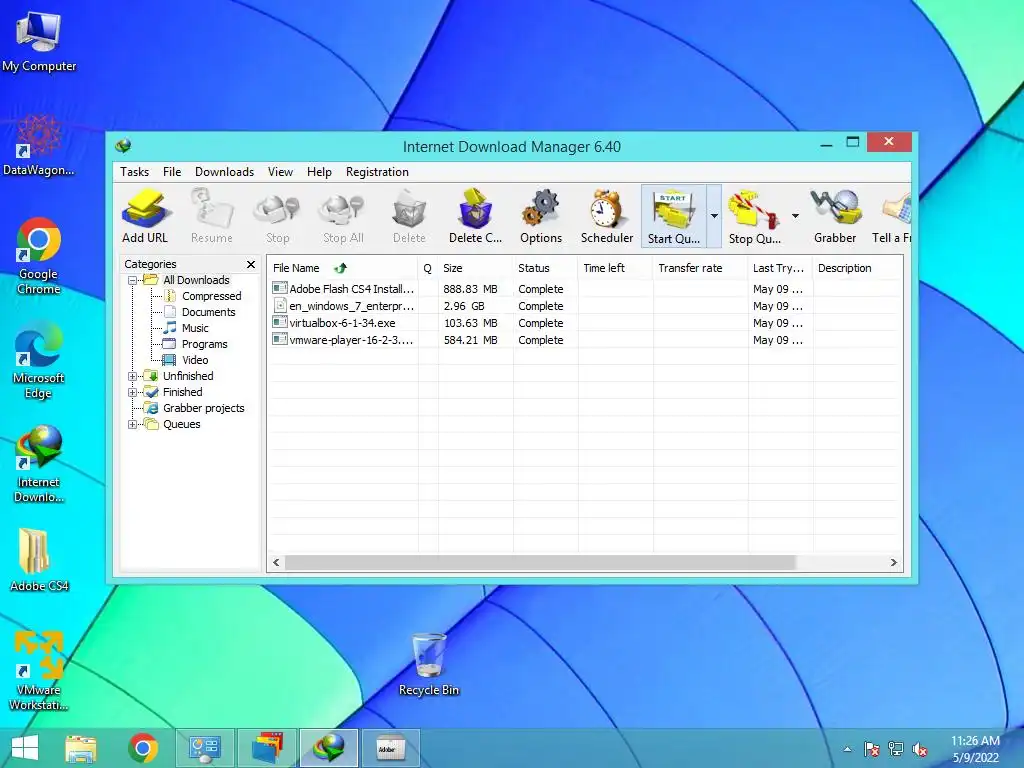Open File Explorer from the taskbar

click(x=80, y=748)
